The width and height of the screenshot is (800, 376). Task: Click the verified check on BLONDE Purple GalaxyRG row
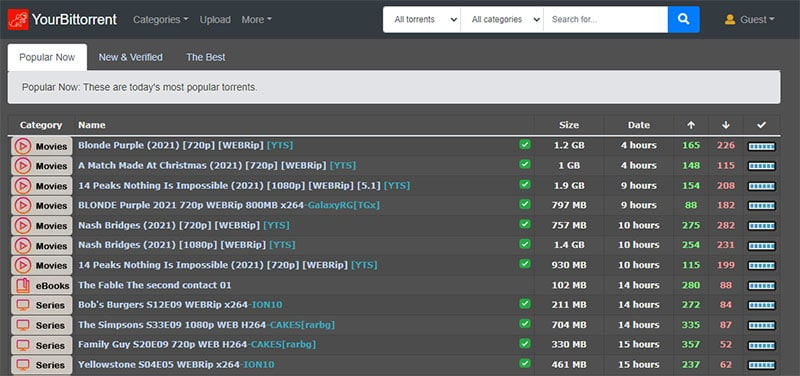[x=524, y=204]
